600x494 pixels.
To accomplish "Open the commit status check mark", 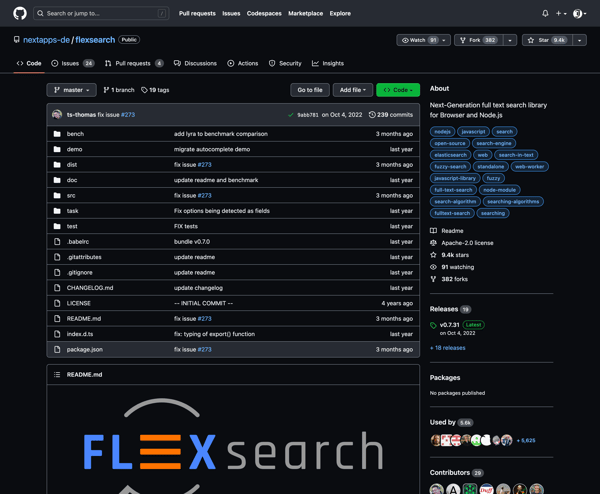I will pos(291,115).
